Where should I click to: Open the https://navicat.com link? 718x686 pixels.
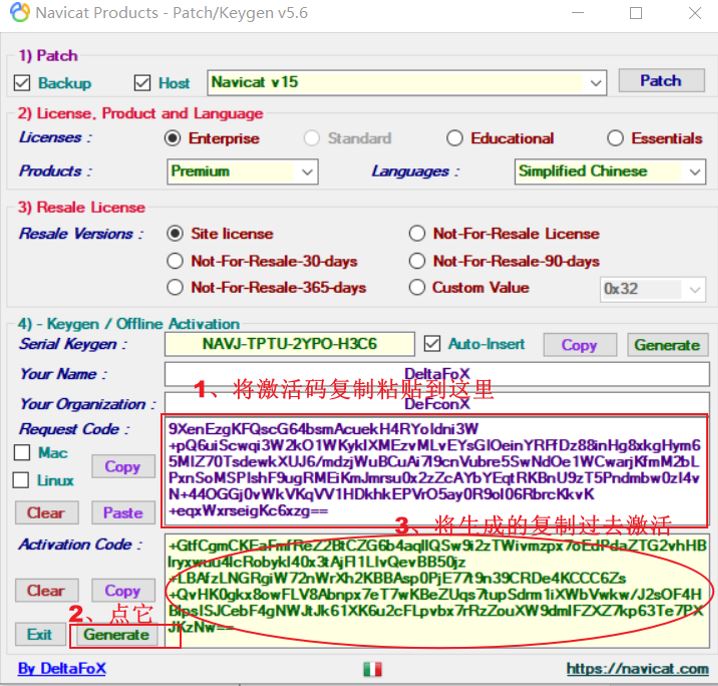click(637, 669)
